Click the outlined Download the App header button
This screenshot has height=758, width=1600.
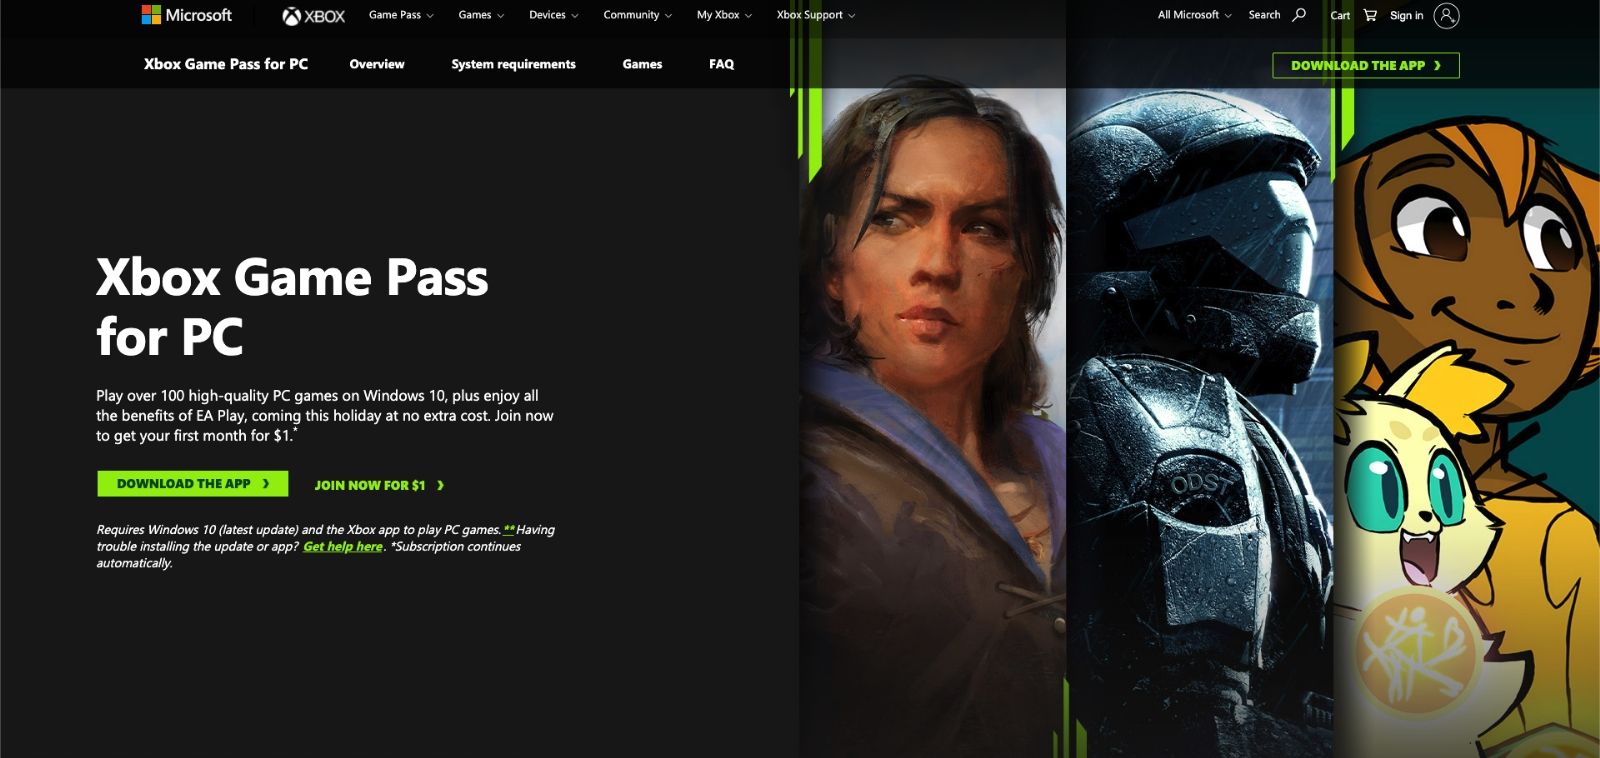coord(1366,65)
